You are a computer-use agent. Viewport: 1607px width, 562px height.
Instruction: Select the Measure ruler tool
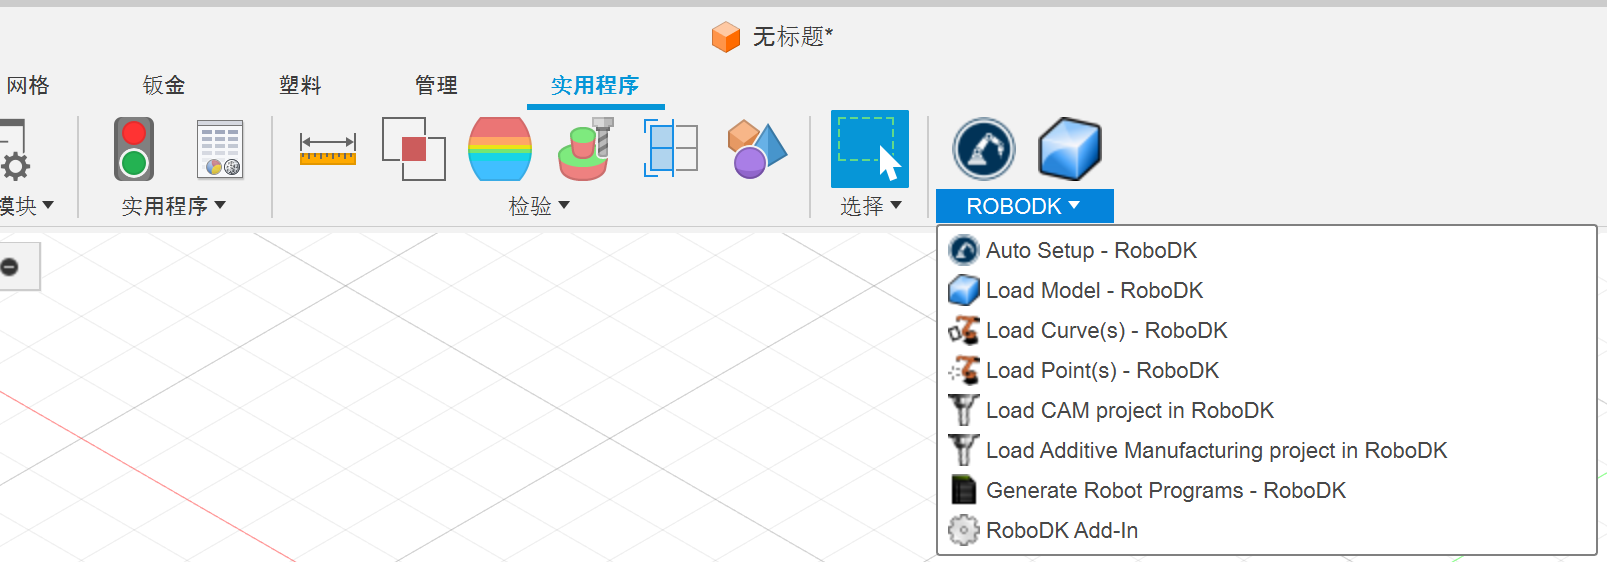tap(328, 149)
